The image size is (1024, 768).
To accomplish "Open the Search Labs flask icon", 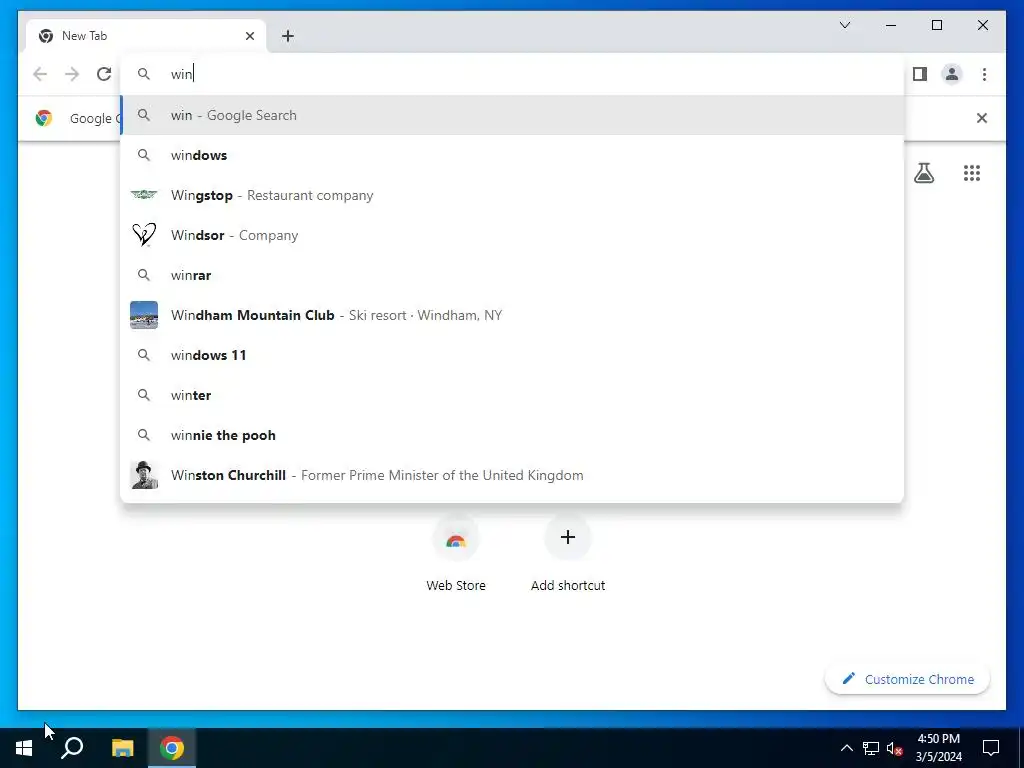I will tap(923, 173).
